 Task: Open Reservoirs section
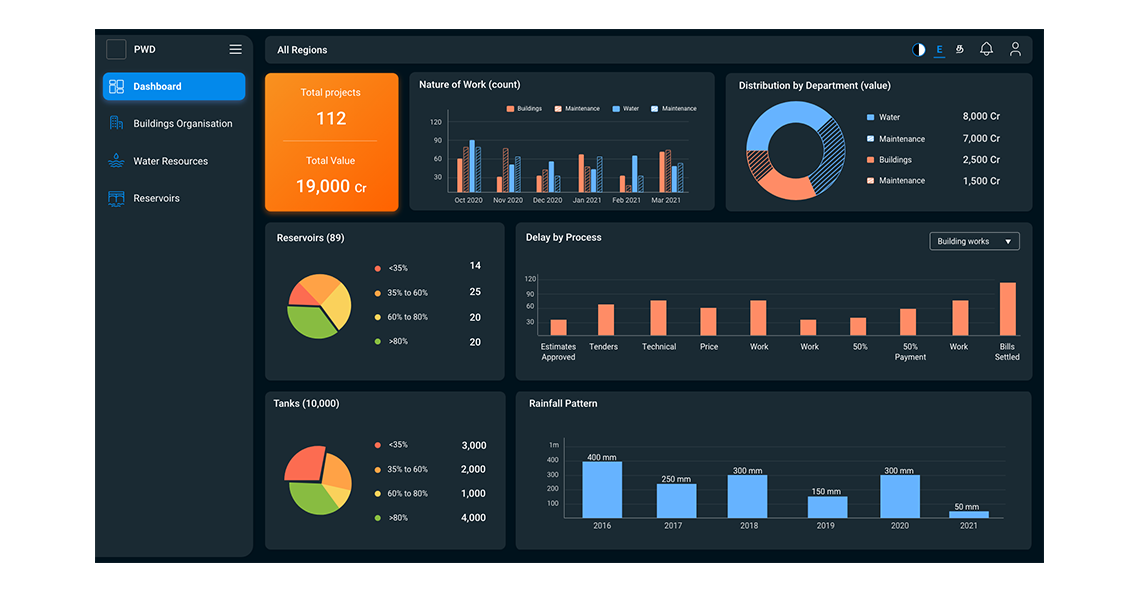(x=174, y=199)
